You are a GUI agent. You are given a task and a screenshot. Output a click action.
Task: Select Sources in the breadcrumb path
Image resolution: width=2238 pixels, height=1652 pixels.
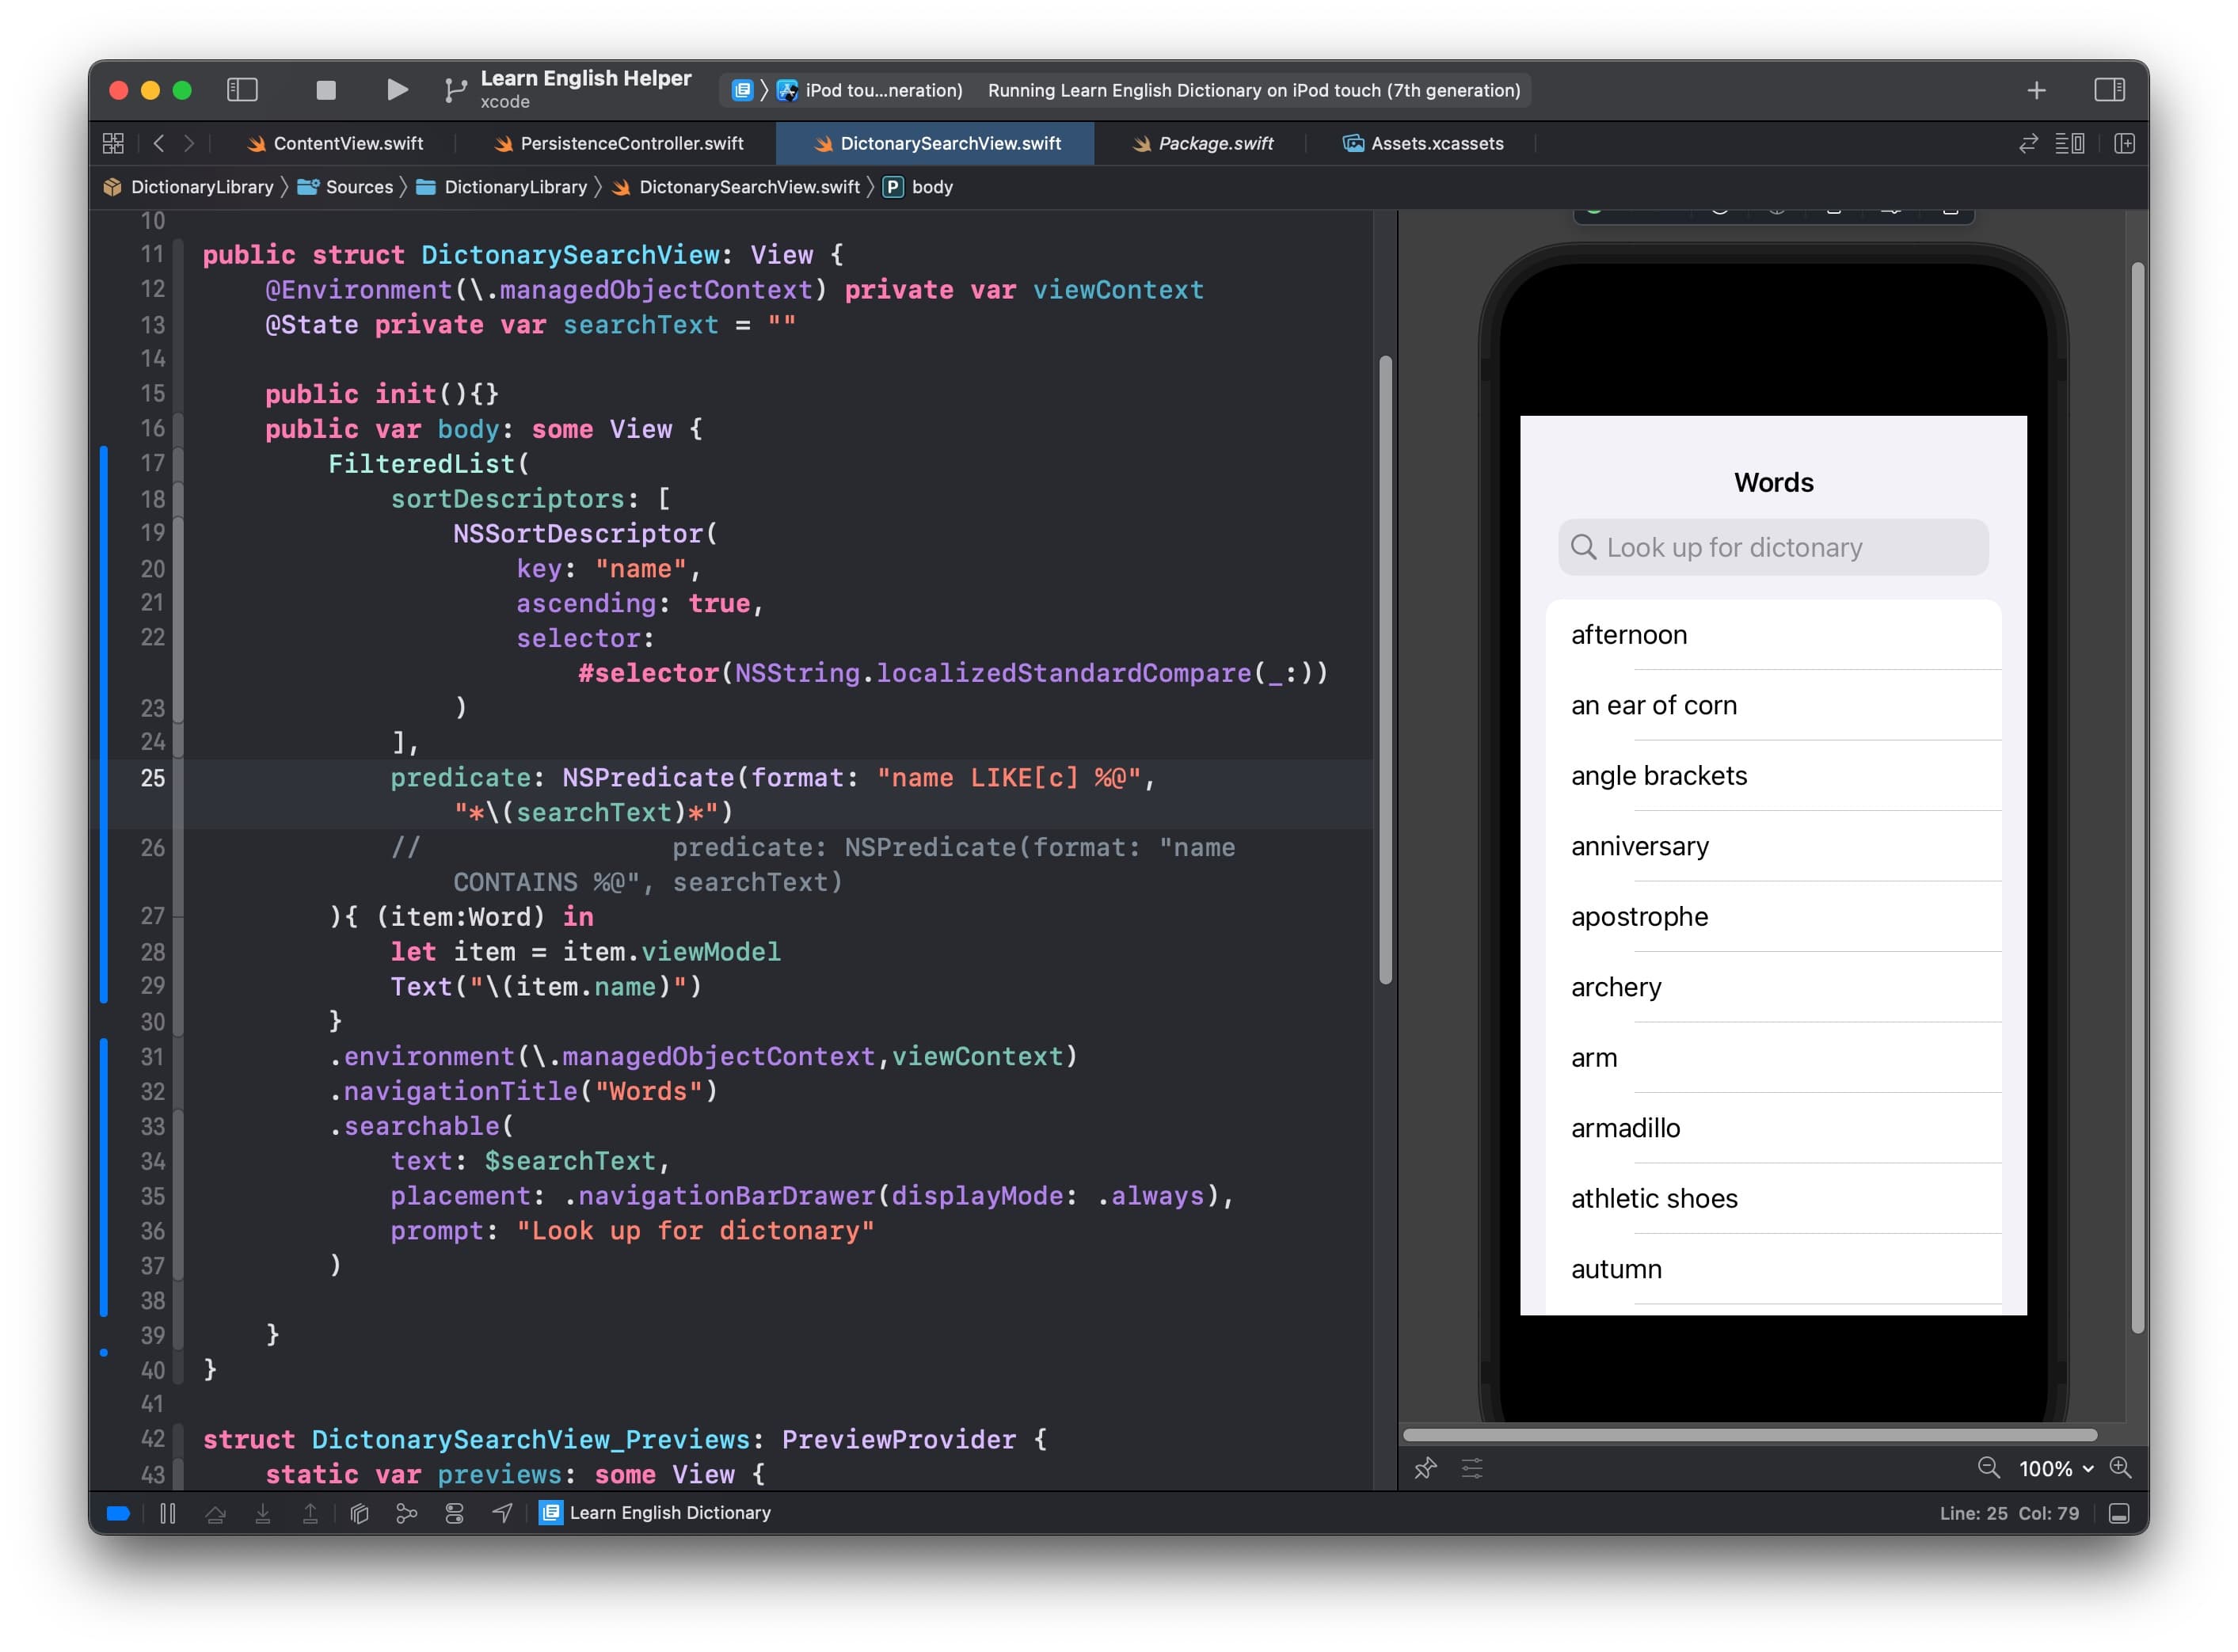[358, 187]
